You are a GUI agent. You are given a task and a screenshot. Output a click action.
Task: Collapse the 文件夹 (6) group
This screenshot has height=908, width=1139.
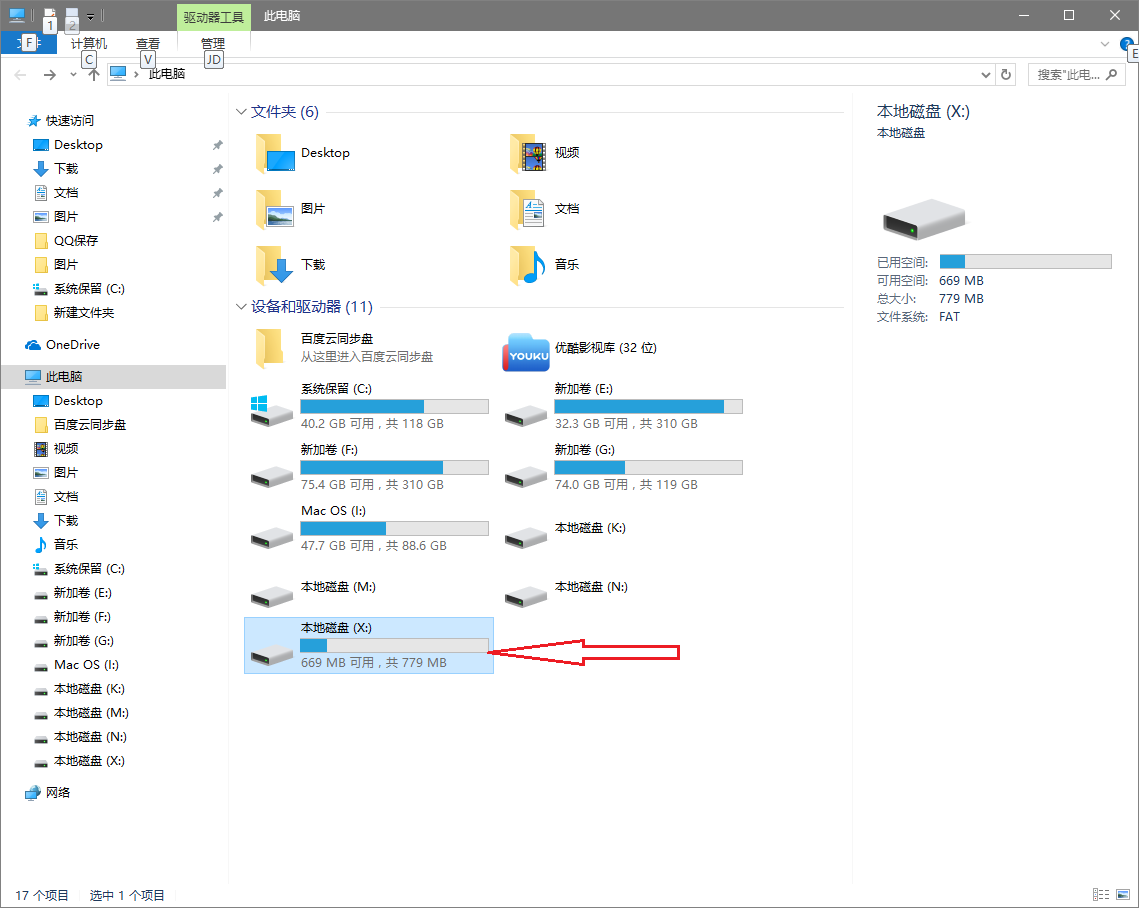[241, 112]
